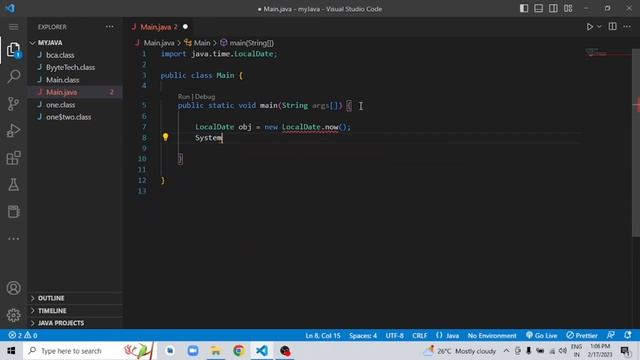The image size is (640, 360).
Task: Open the Accounts icon
Action: 13,288
